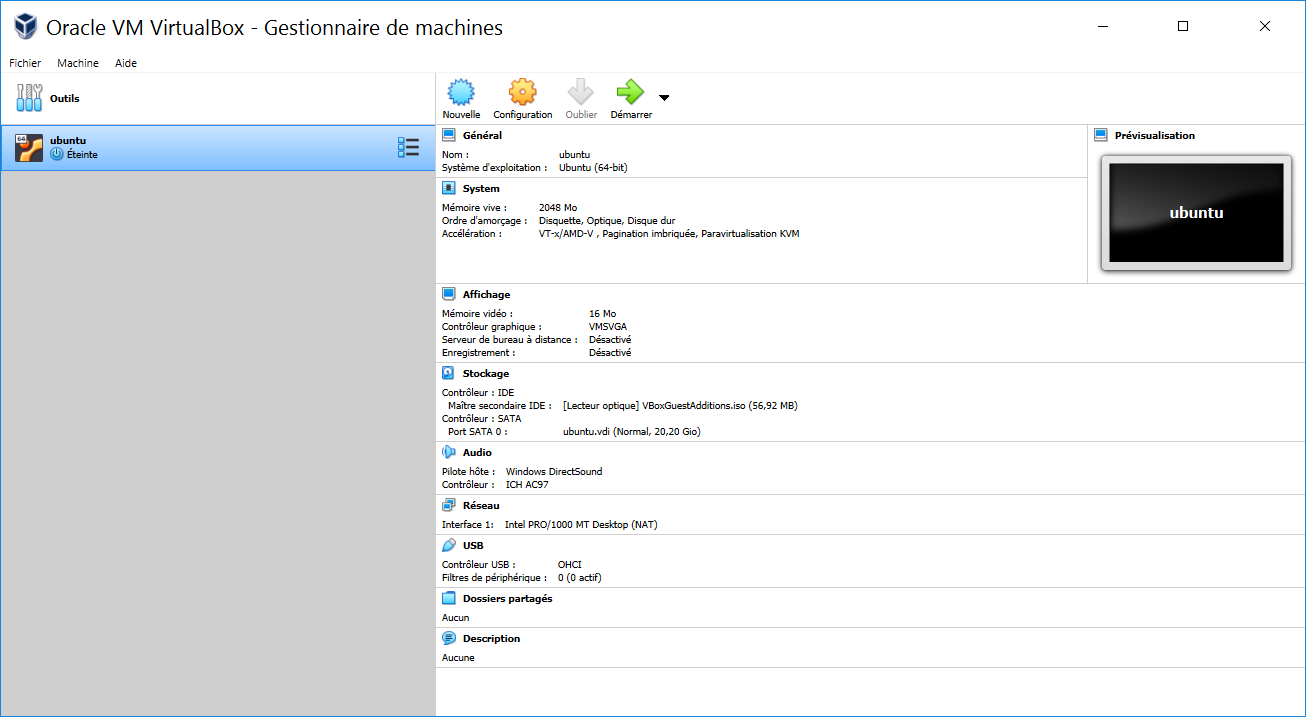Click the Prévisualisation section icon
The height and width of the screenshot is (717, 1306).
1101,135
